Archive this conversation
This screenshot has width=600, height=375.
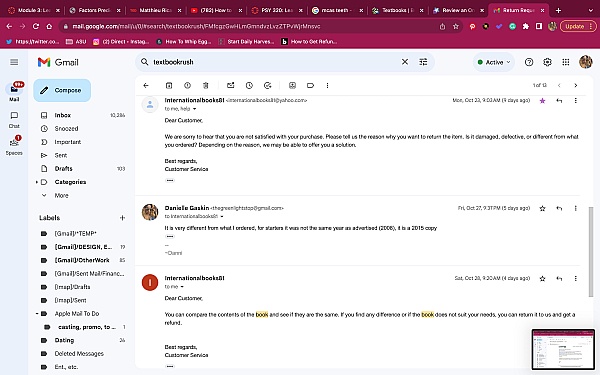click(169, 85)
